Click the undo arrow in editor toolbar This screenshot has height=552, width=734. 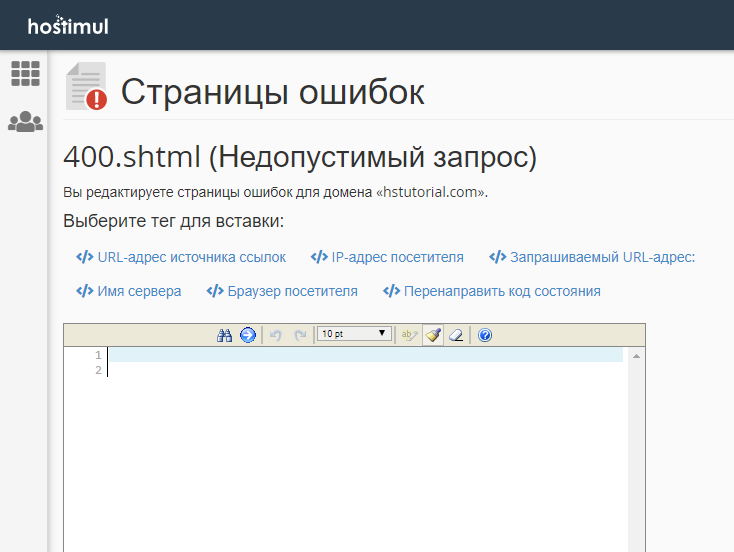(x=276, y=335)
